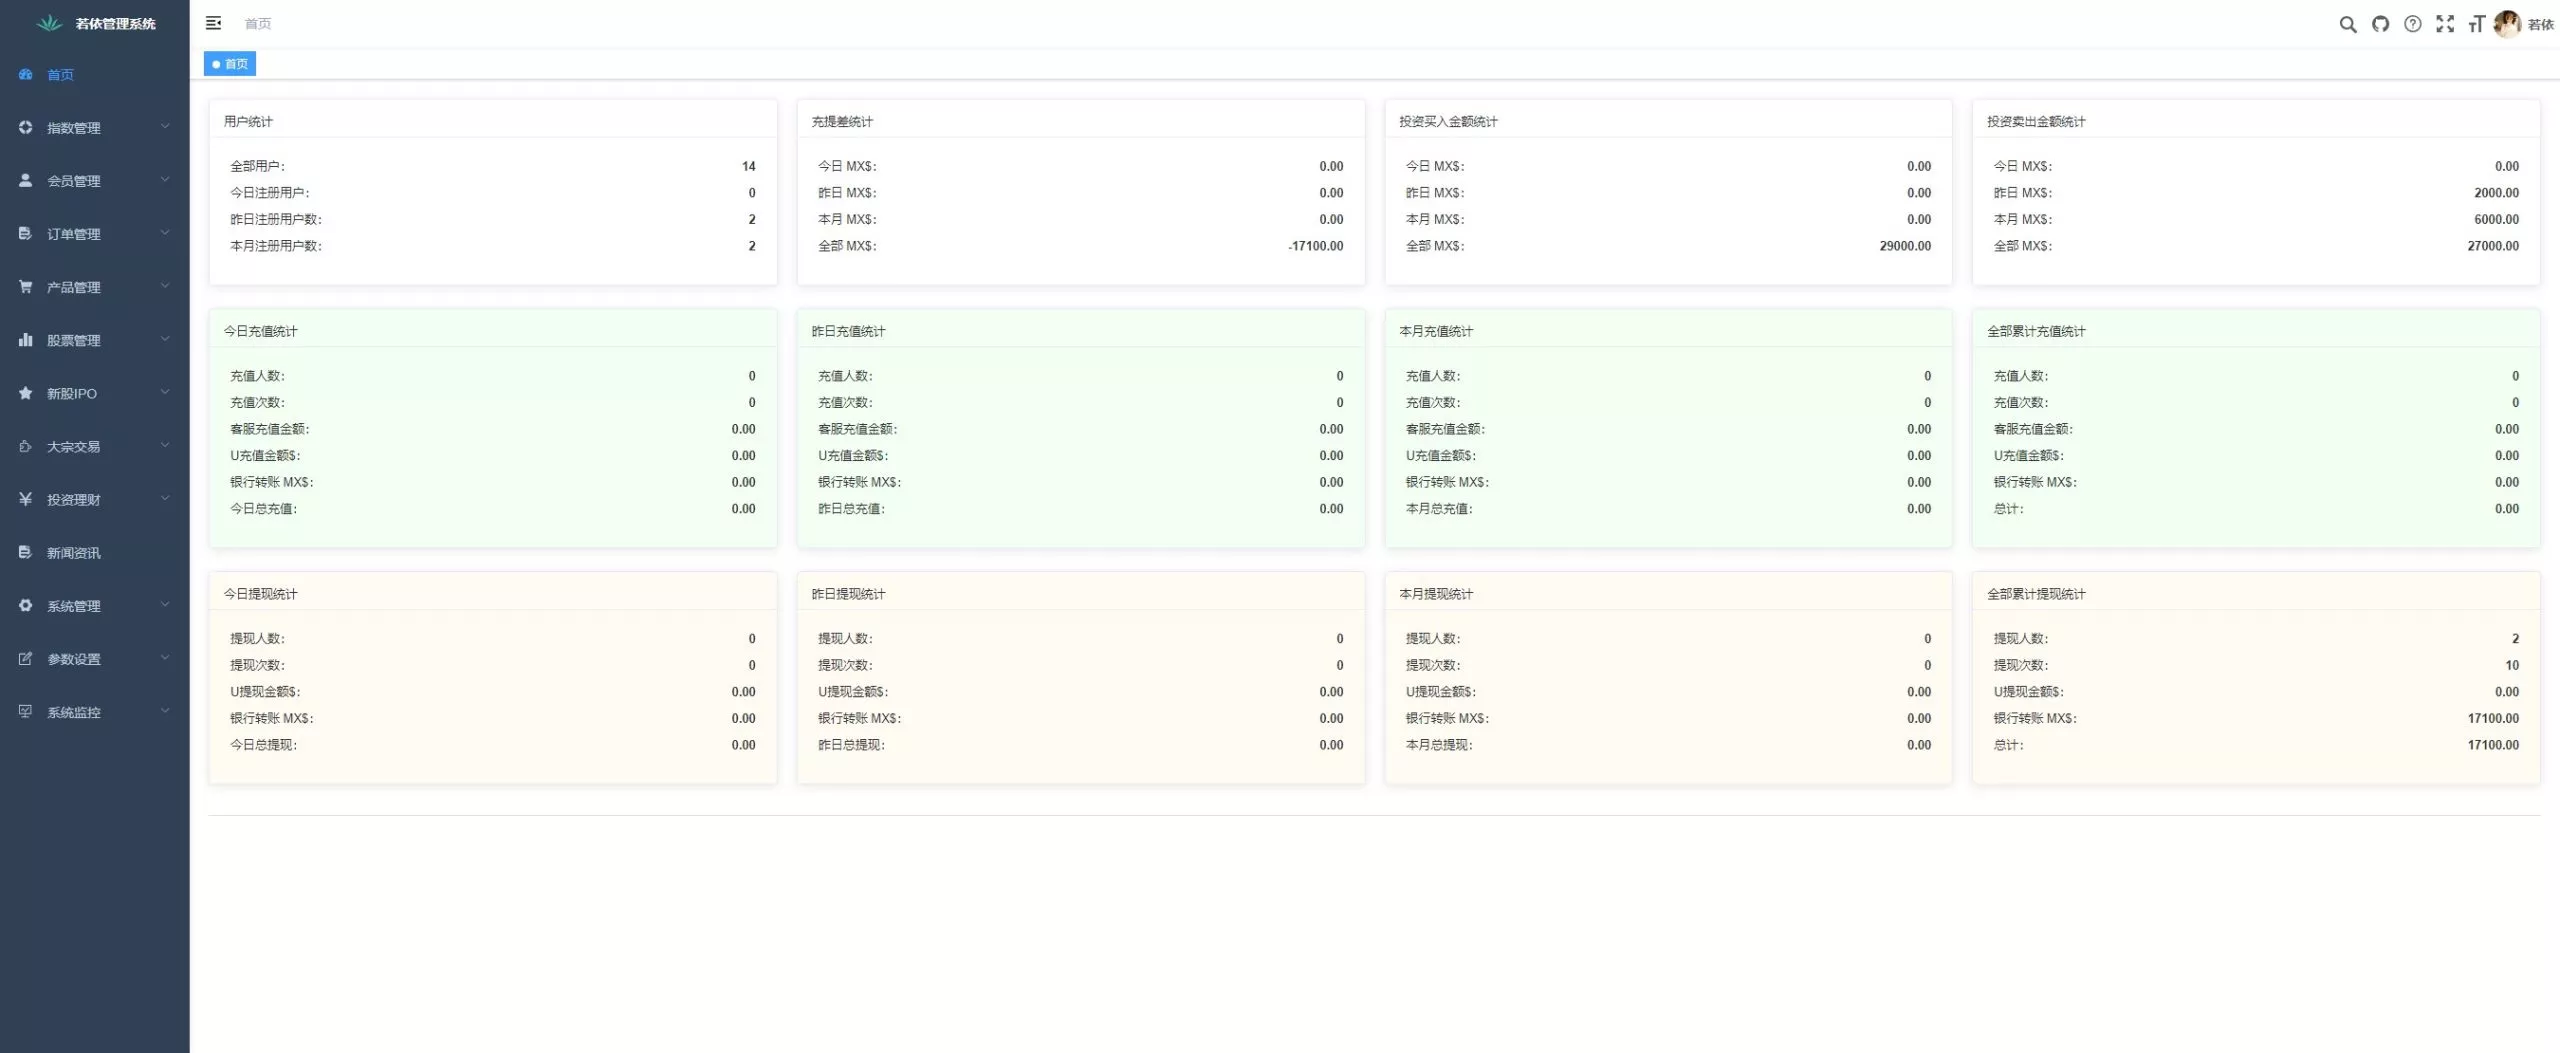This screenshot has width=2560, height=1053.
Task: Expand the 指数管理 sidebar menu
Action: (74, 128)
